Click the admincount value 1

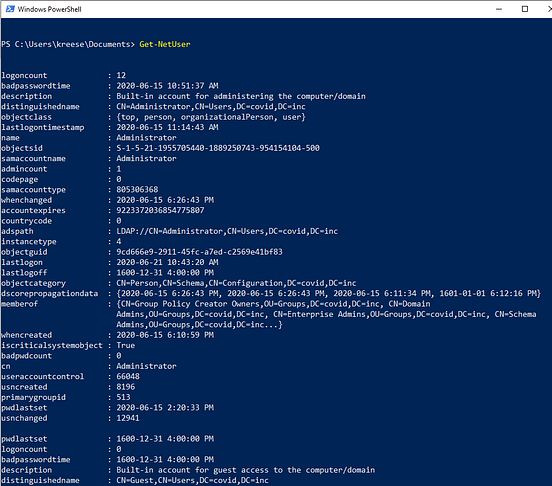[x=119, y=169]
